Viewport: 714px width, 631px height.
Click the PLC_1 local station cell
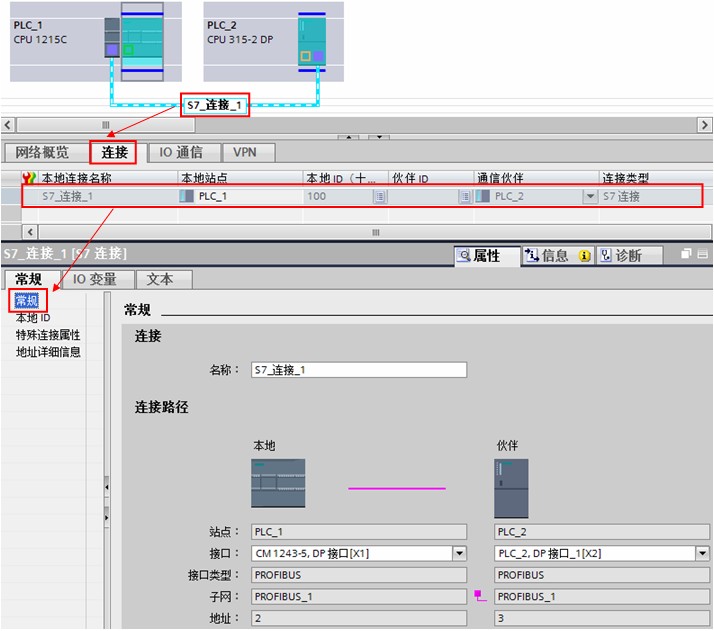213,196
